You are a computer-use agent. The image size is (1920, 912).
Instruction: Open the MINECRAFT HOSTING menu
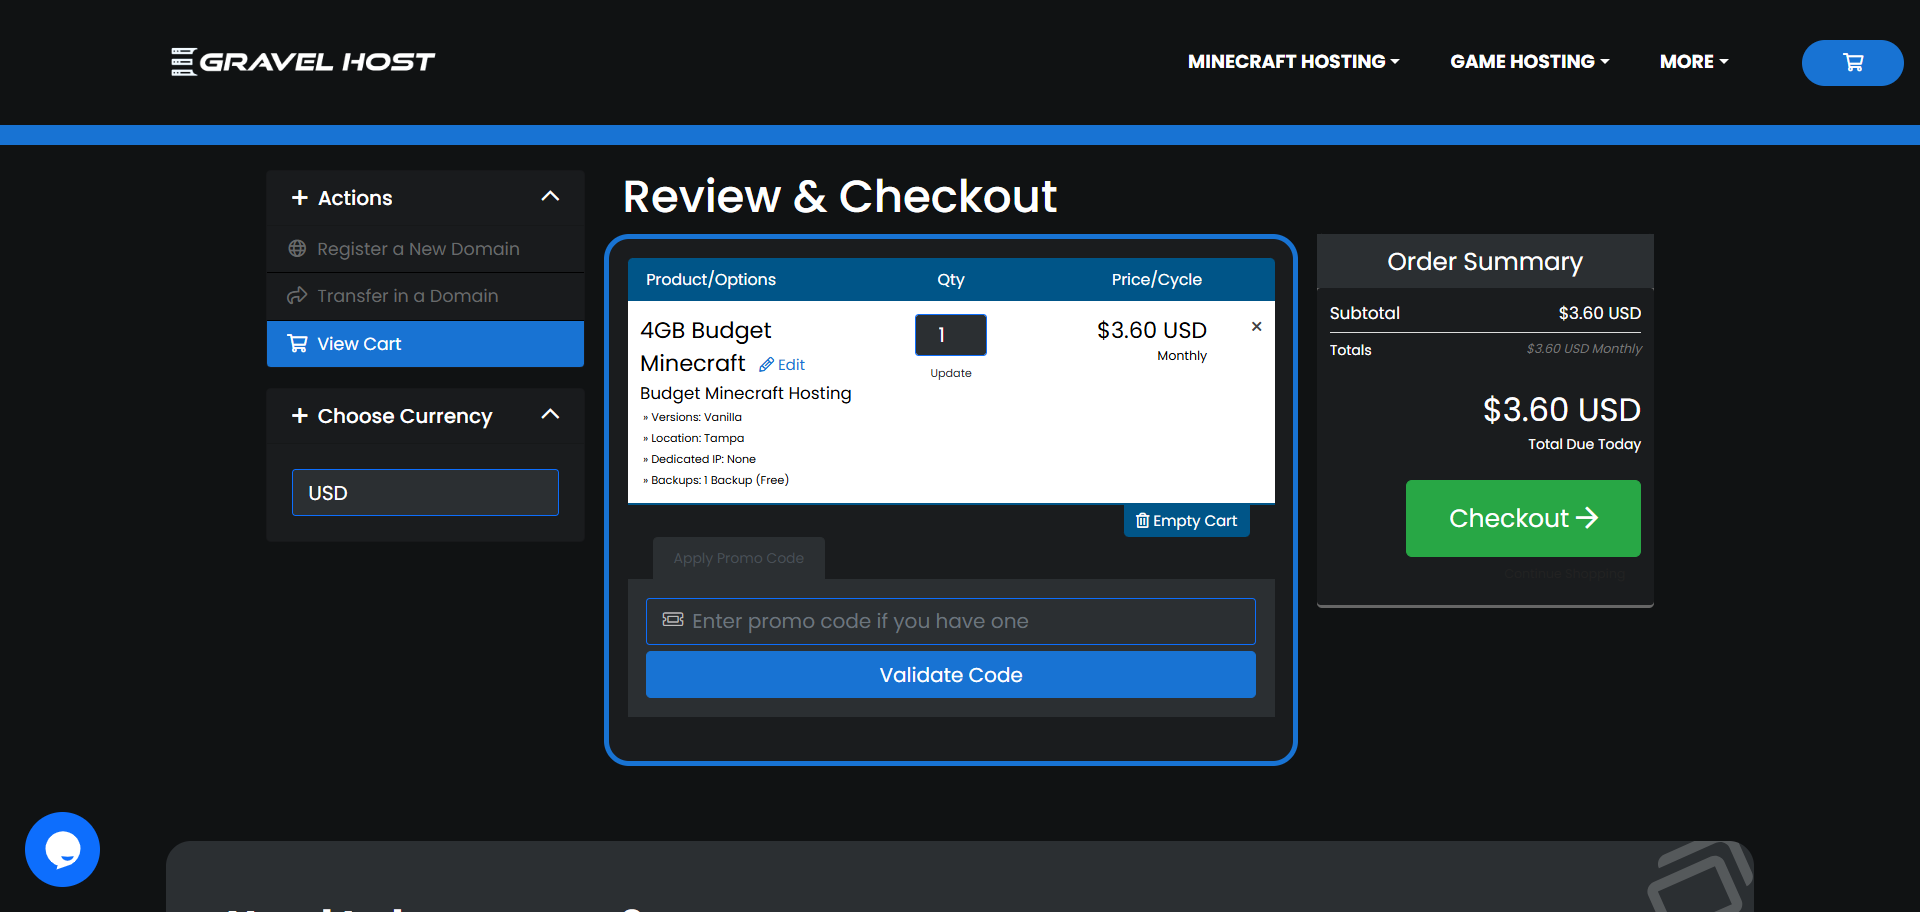coord(1293,62)
